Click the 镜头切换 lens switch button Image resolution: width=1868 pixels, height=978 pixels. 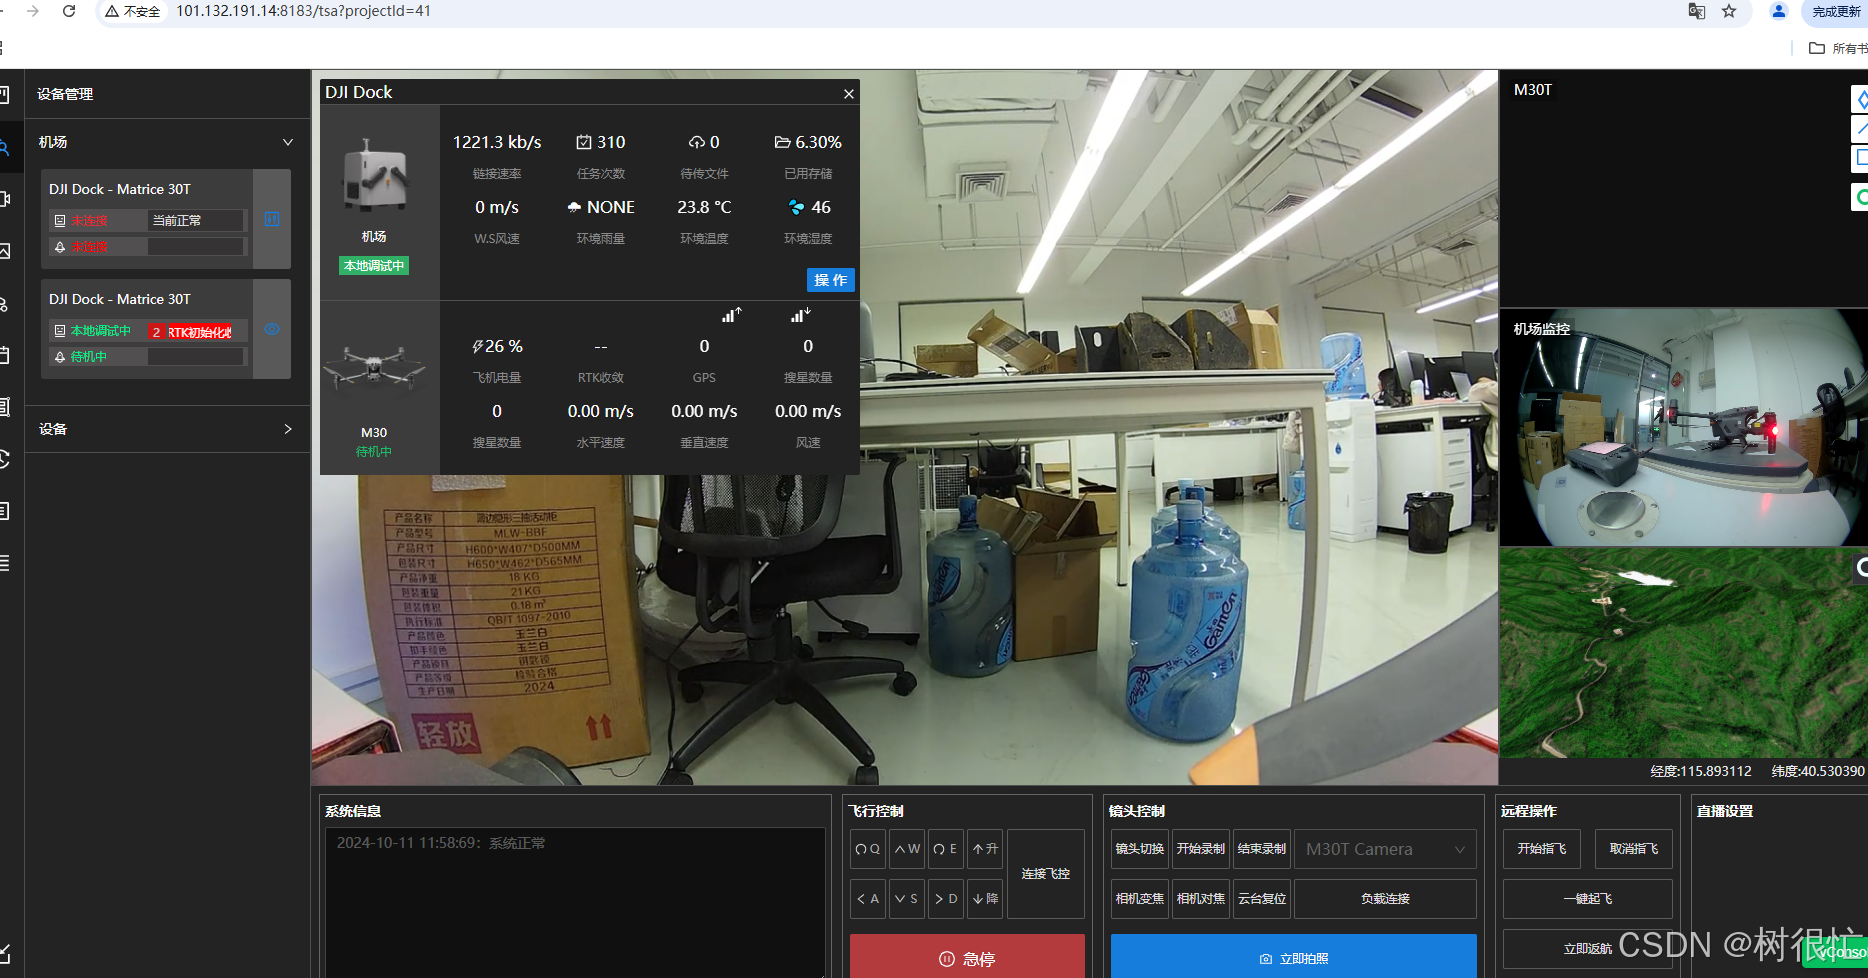(1140, 848)
